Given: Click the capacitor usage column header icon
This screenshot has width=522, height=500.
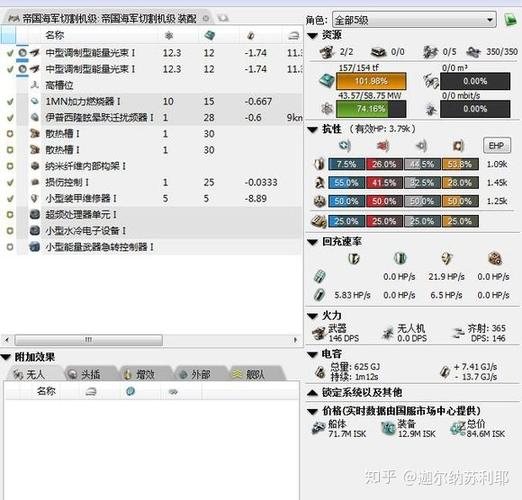Looking at the screenshot, I should coord(251,35).
